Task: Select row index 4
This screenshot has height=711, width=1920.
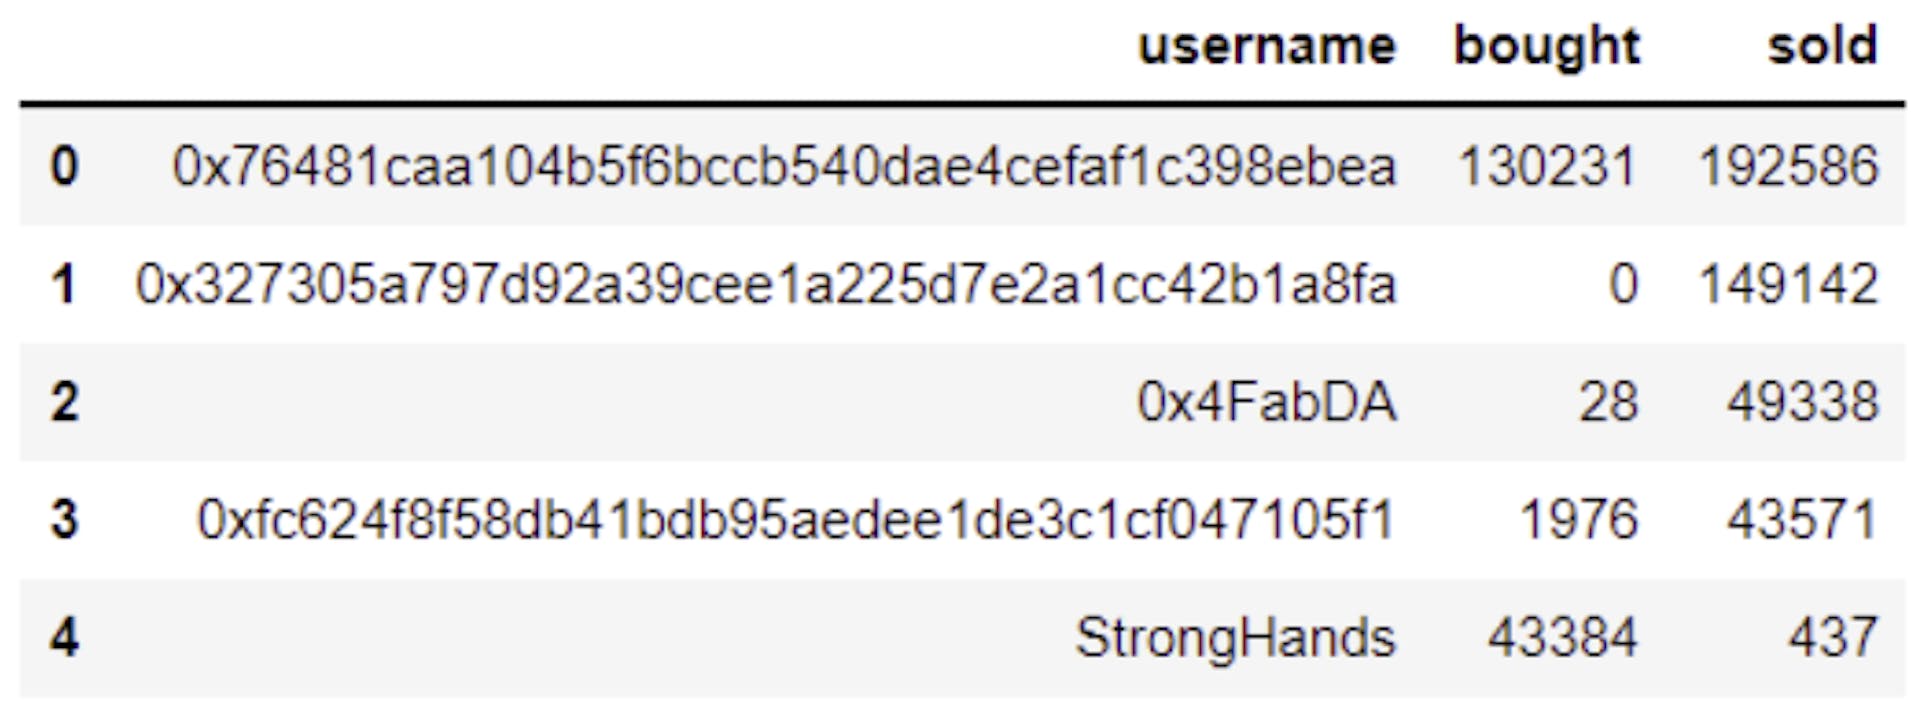Action: tap(64, 638)
